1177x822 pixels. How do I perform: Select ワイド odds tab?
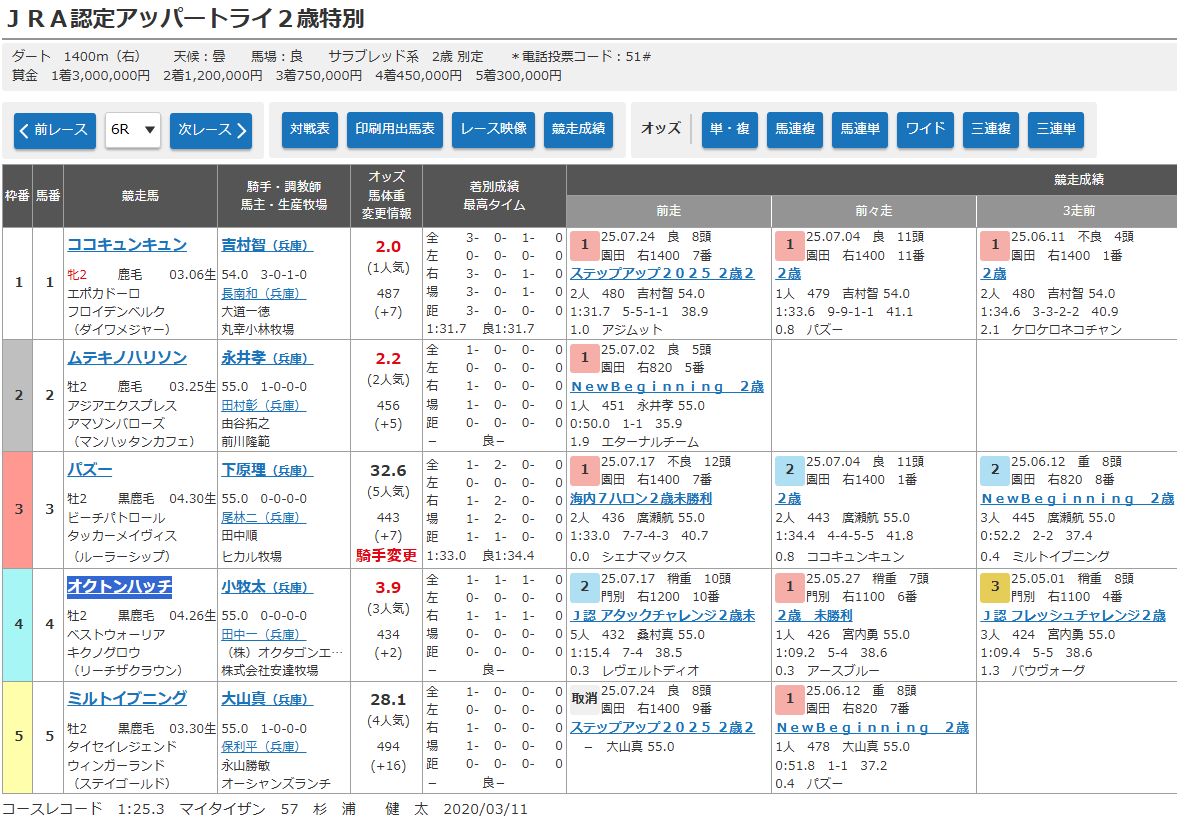[x=925, y=129]
